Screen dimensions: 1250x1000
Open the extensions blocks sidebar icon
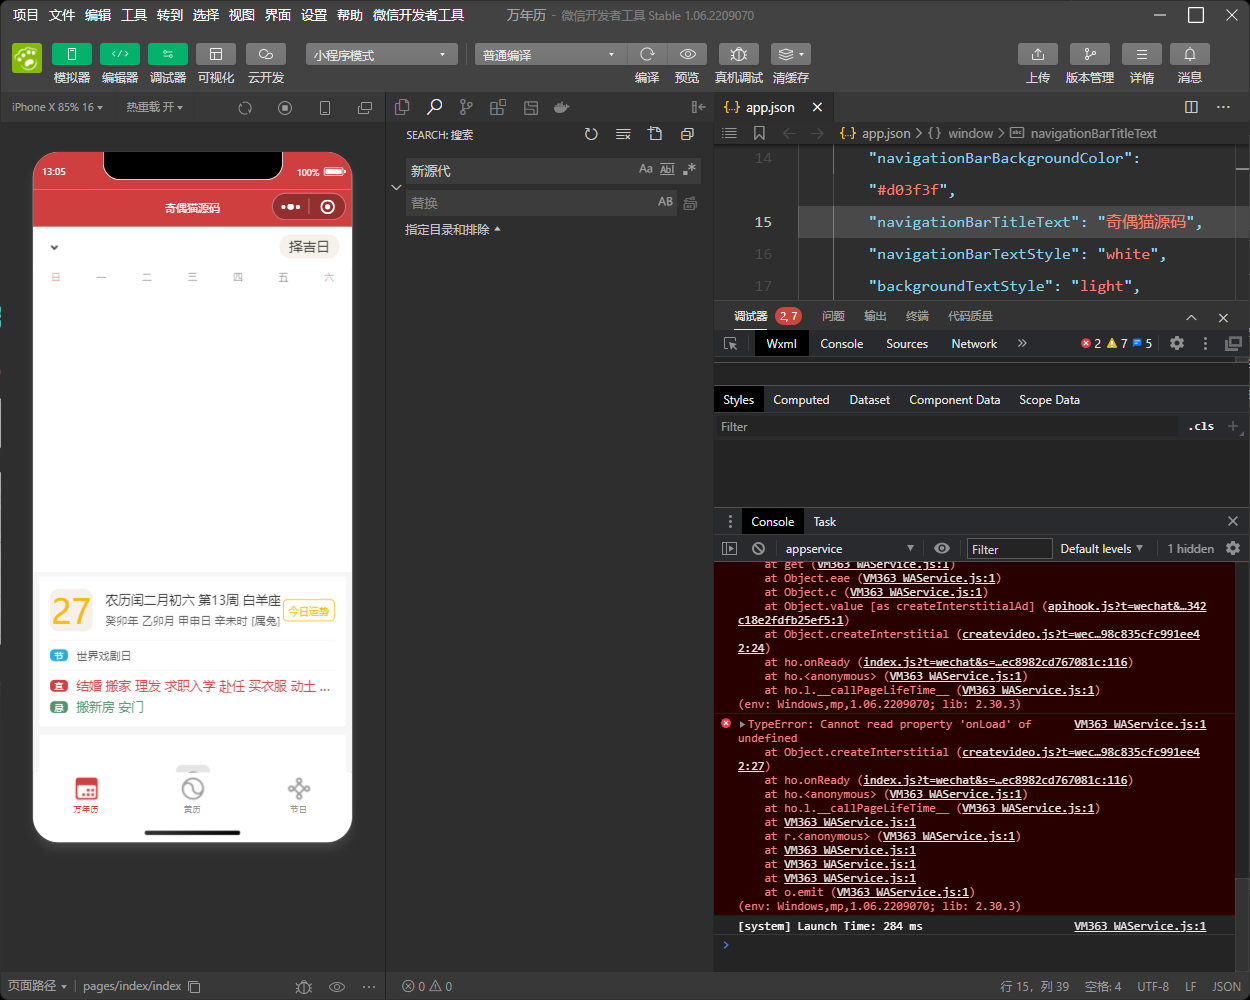[x=498, y=107]
